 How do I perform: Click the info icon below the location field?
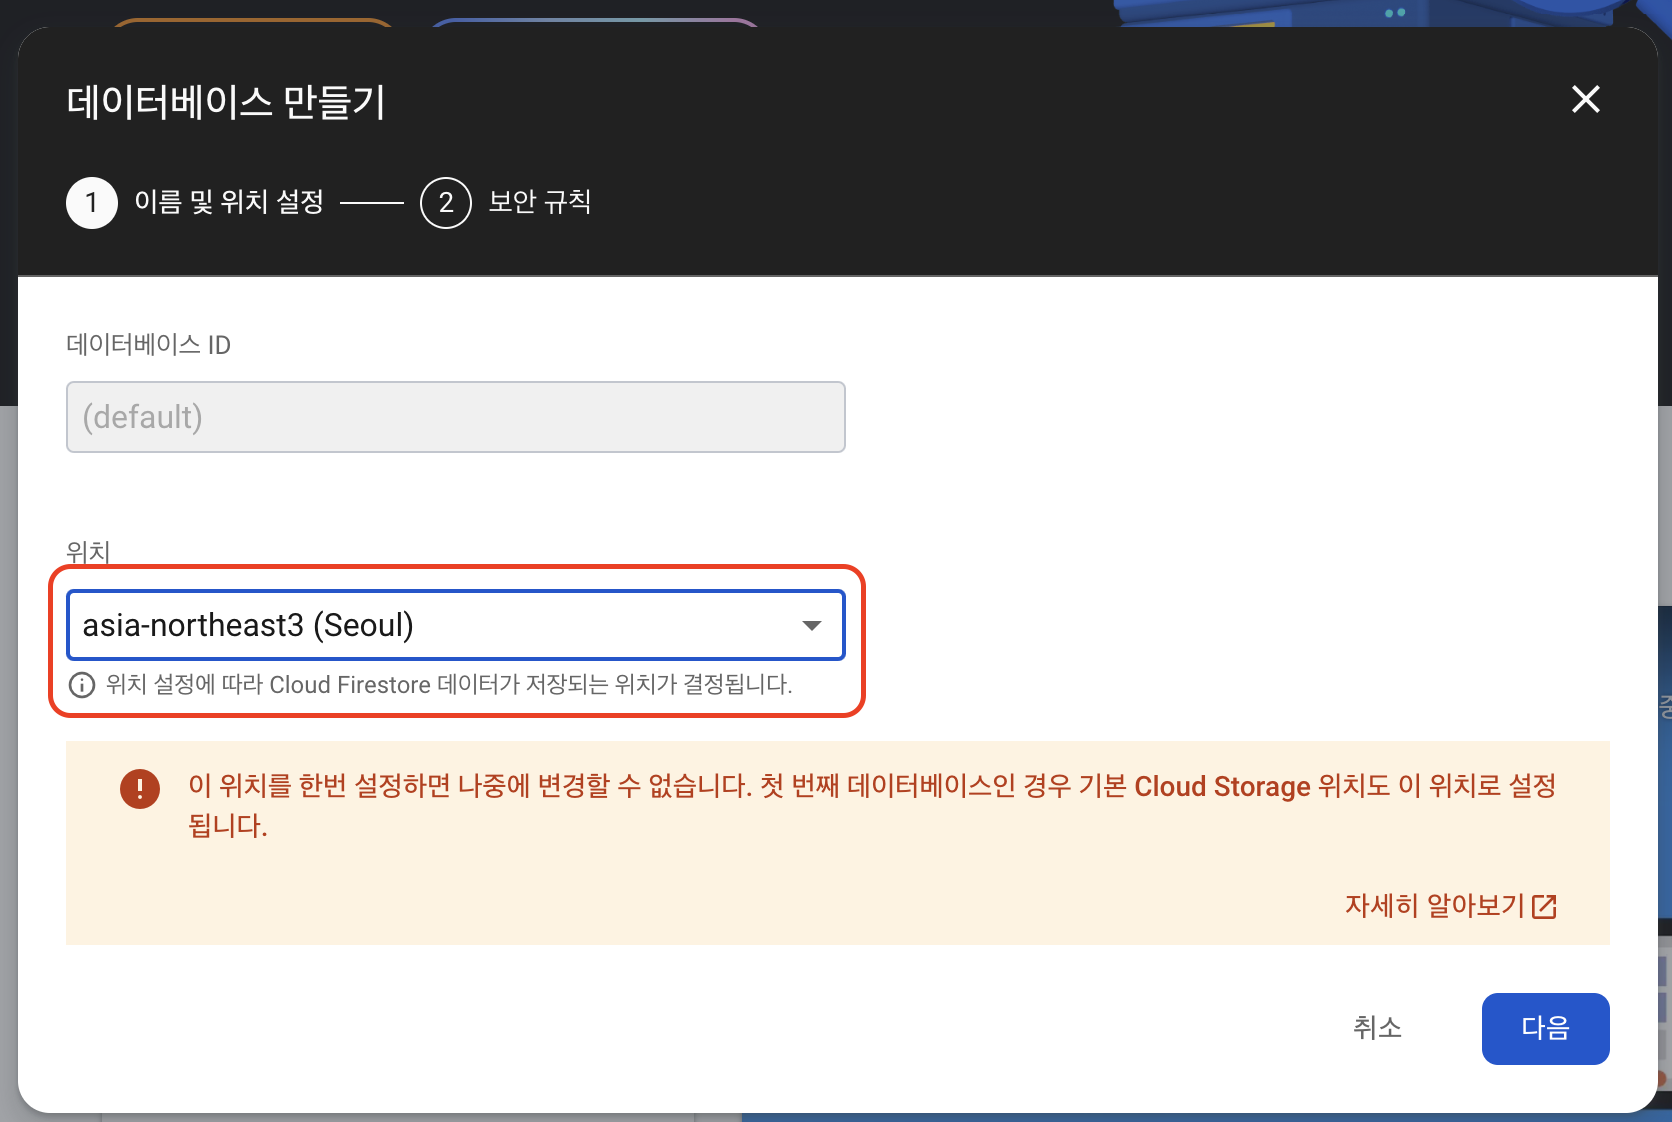point(81,685)
